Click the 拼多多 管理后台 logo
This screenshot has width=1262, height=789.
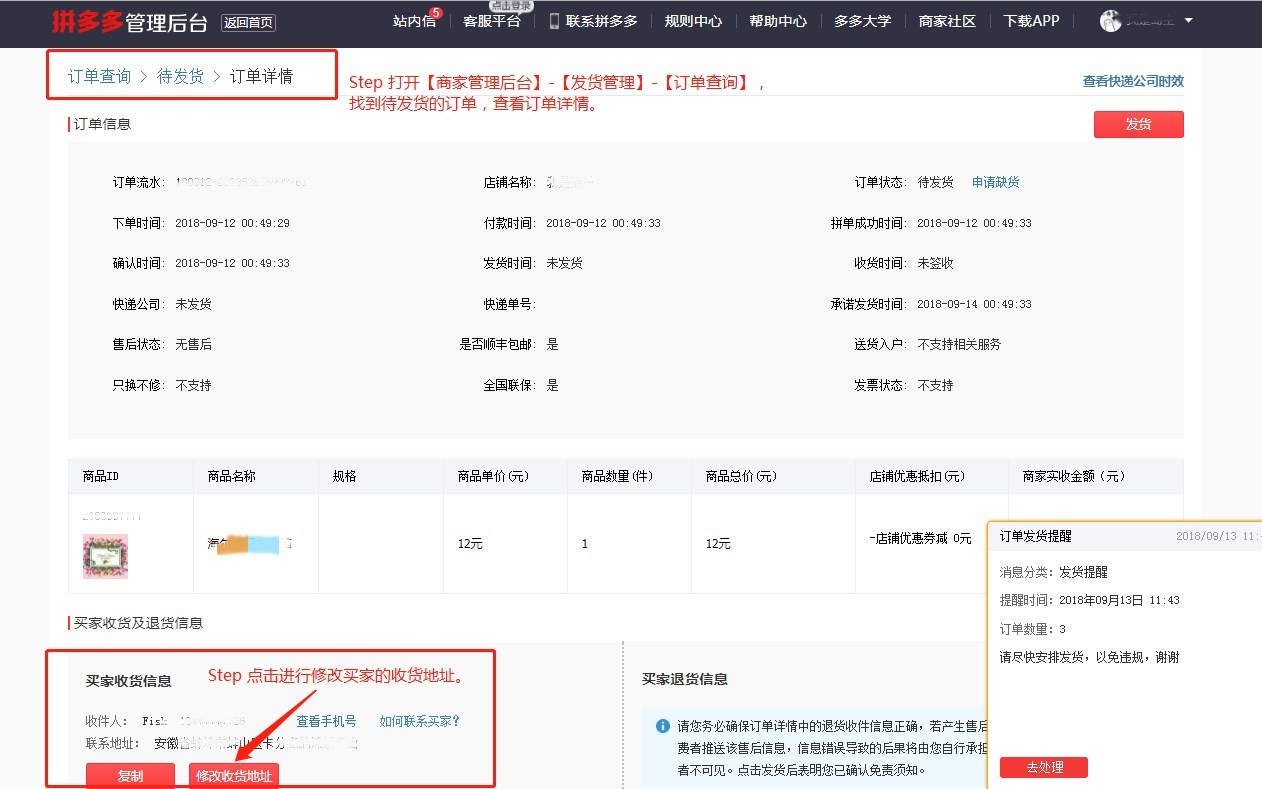(130, 21)
